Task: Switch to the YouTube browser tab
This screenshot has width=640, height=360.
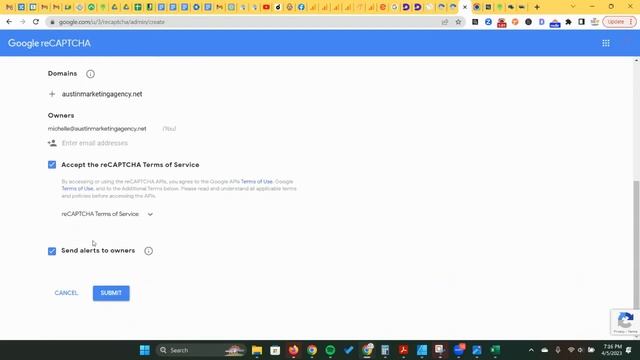Action: tap(266, 7)
